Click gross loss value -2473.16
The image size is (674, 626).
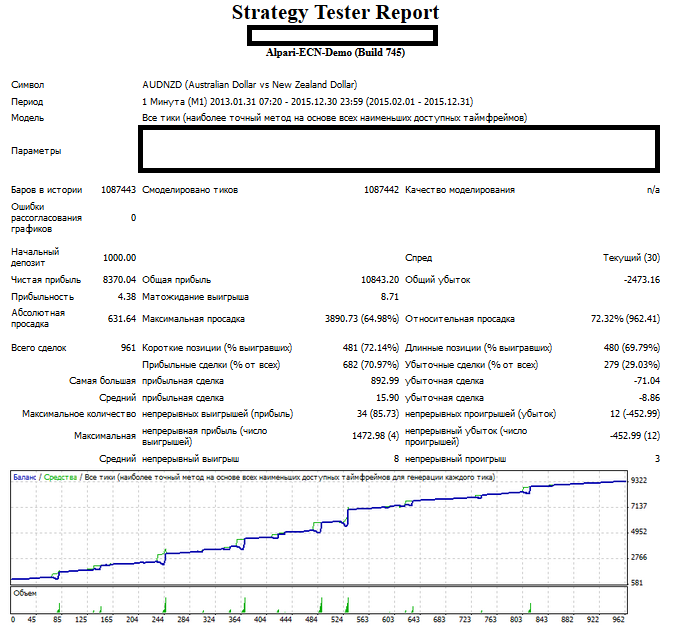pyautogui.click(x=642, y=279)
